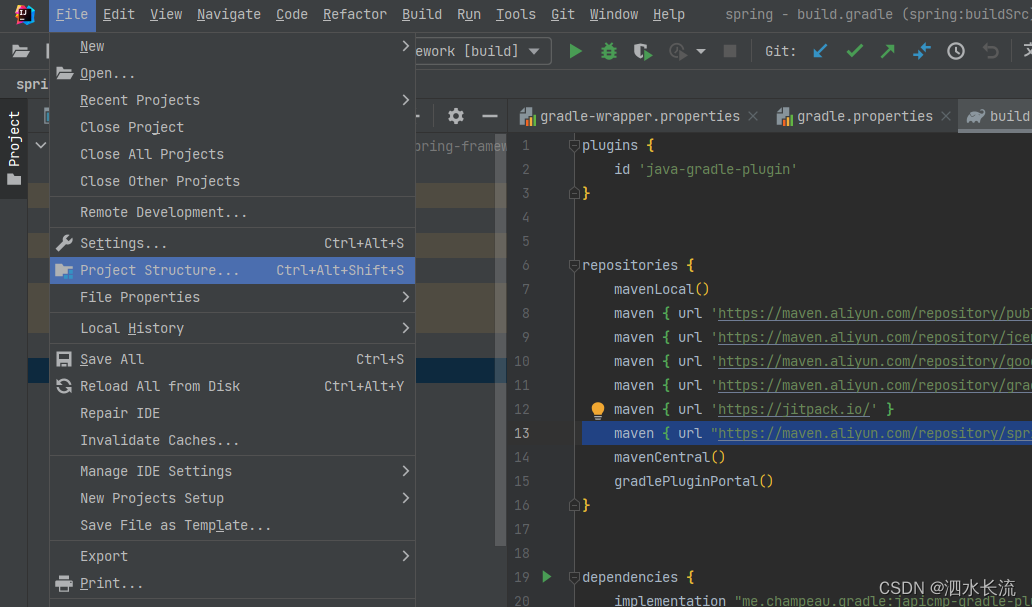
Task: Choose Repair IDE
Action: click(232, 413)
